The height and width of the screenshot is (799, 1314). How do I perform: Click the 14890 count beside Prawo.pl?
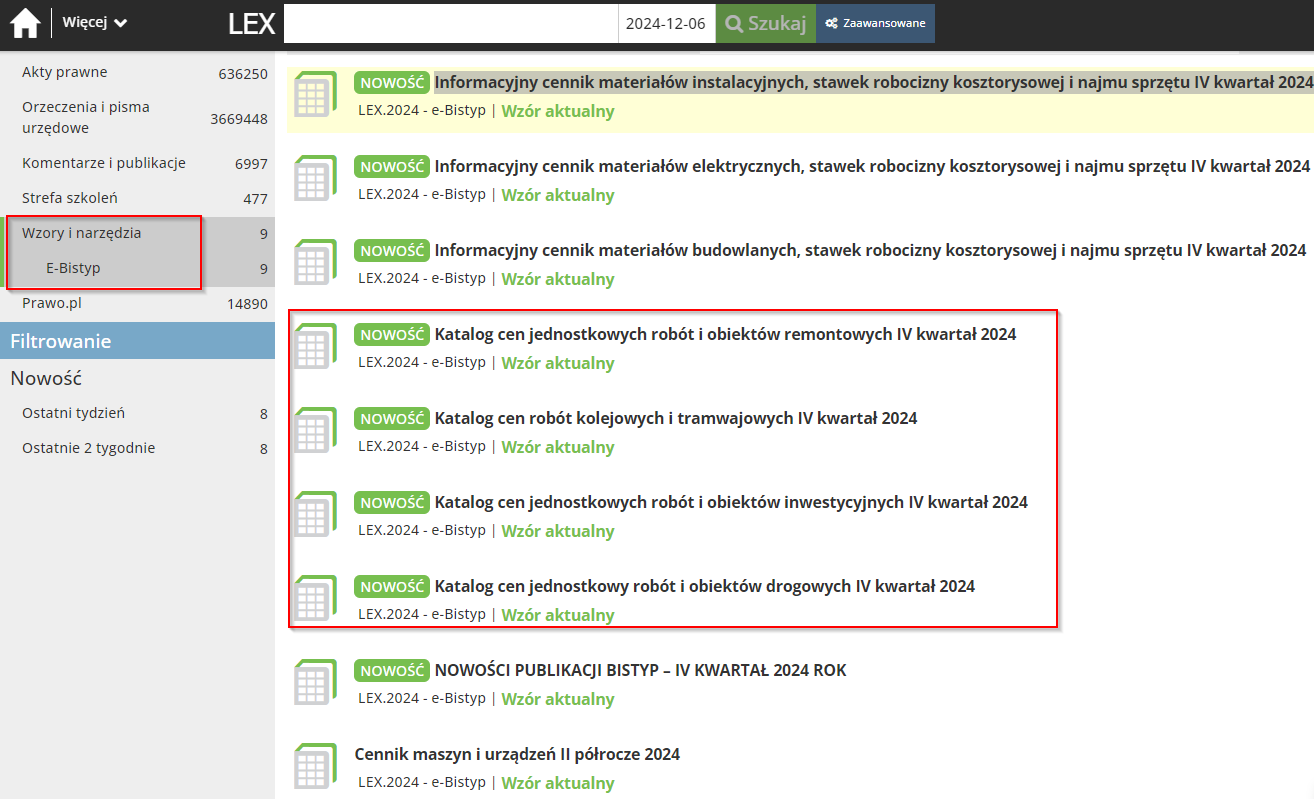click(x=247, y=304)
